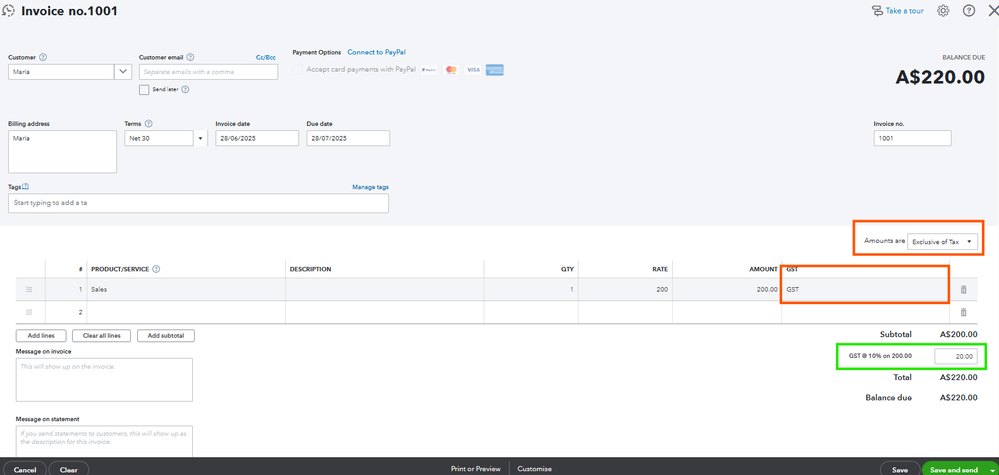Expand the Customer dropdown arrow
Image resolution: width=999 pixels, height=475 pixels.
(x=123, y=72)
